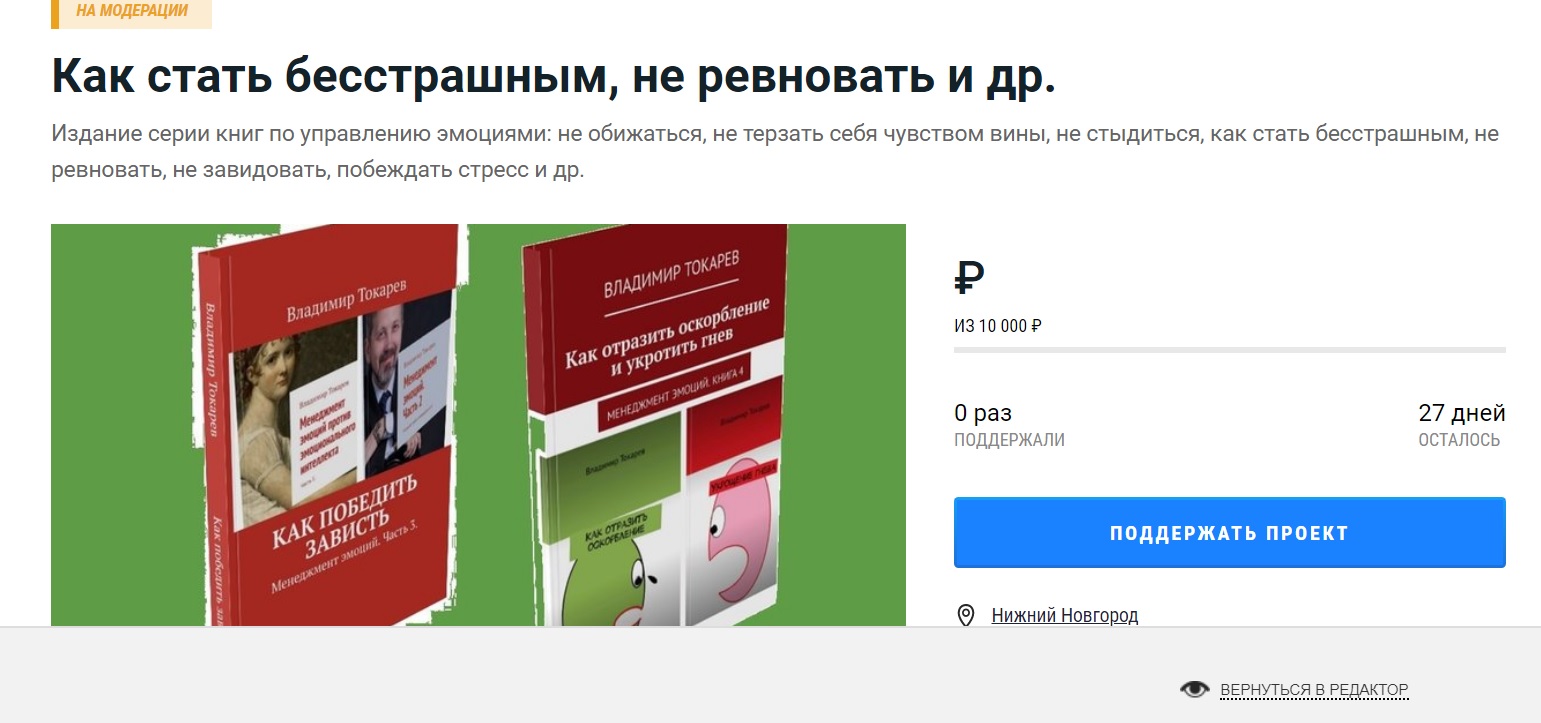Image resolution: width=1541 pixels, height=723 pixels.
Task: Return to the editor via «Вернуться в редактор»
Action: pyautogui.click(x=1314, y=690)
